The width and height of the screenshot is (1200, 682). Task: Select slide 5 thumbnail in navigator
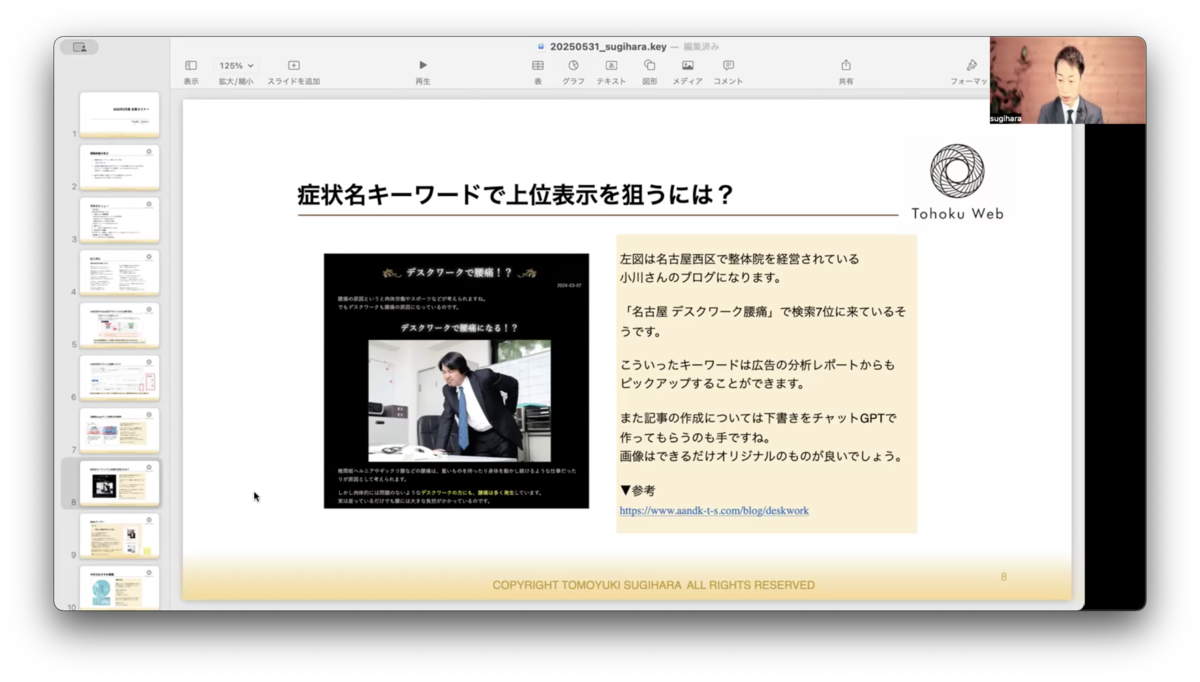(x=119, y=325)
